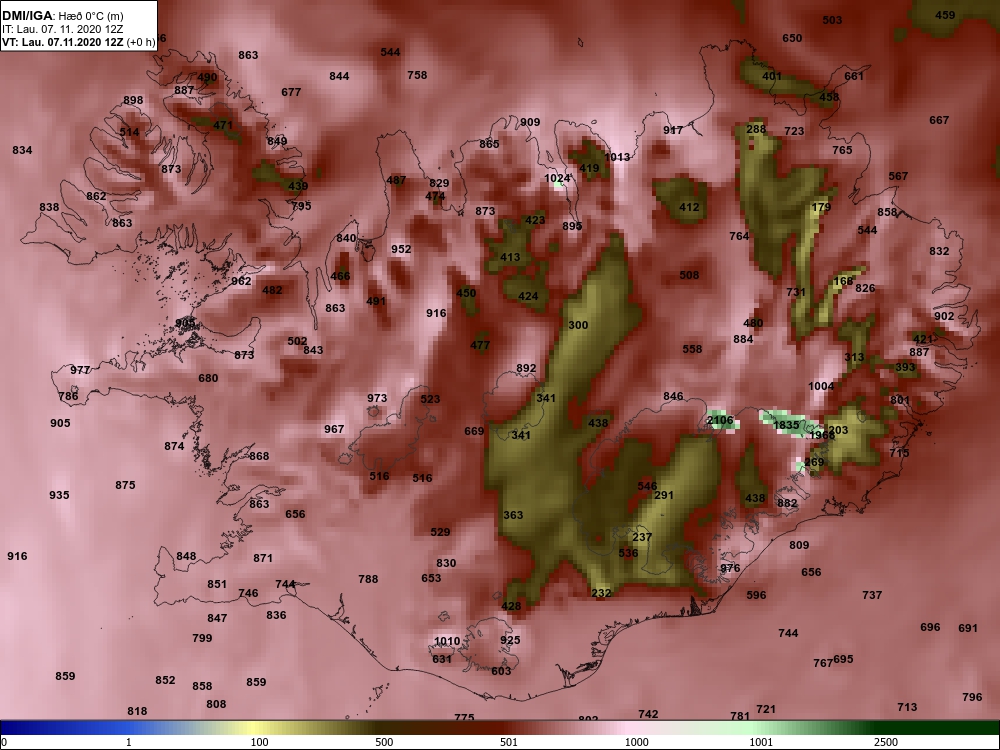The height and width of the screenshot is (750, 1000).
Task: Click the map value '168'
Action: [x=843, y=281]
